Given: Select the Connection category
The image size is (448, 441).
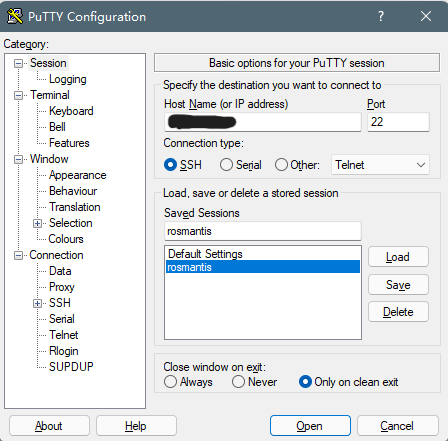Looking at the screenshot, I should (56, 255).
